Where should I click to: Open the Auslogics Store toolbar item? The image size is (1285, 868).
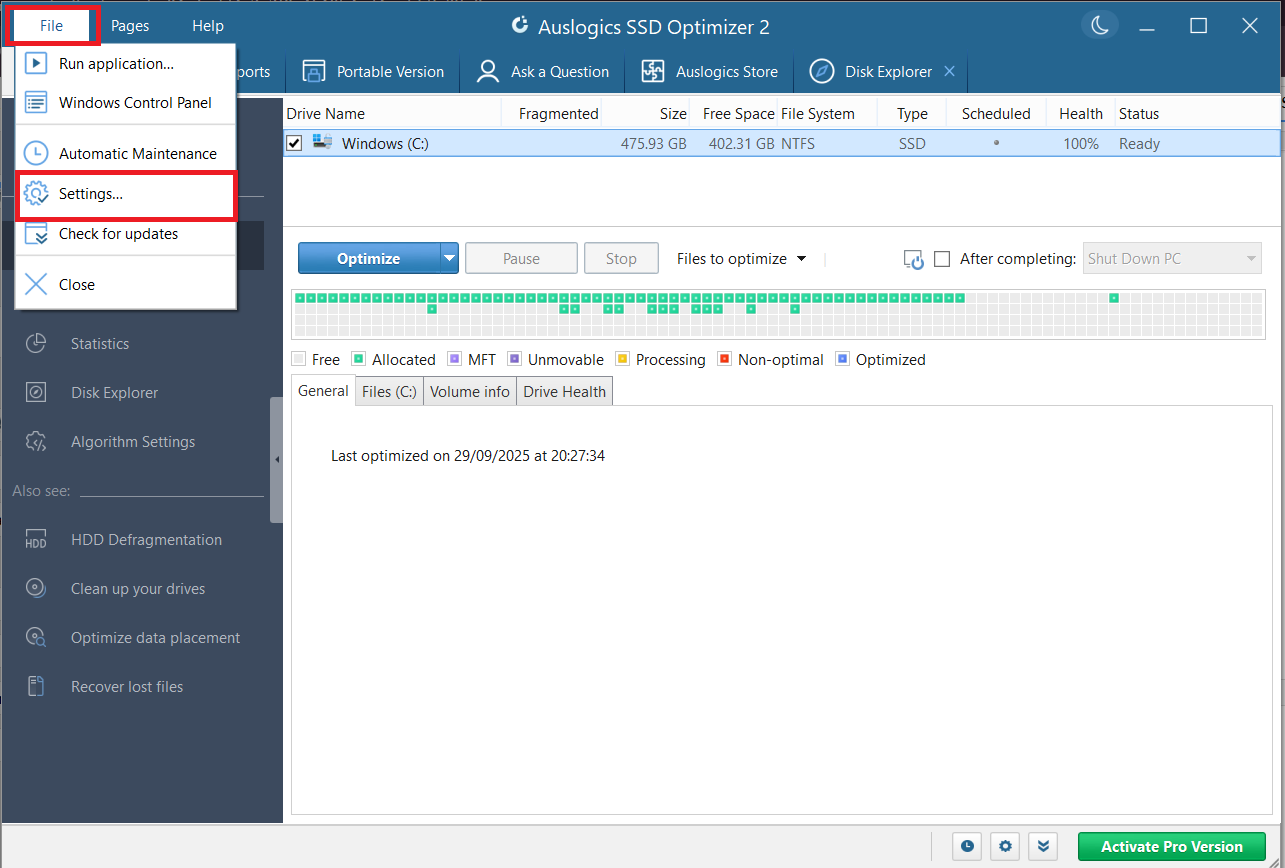(710, 72)
